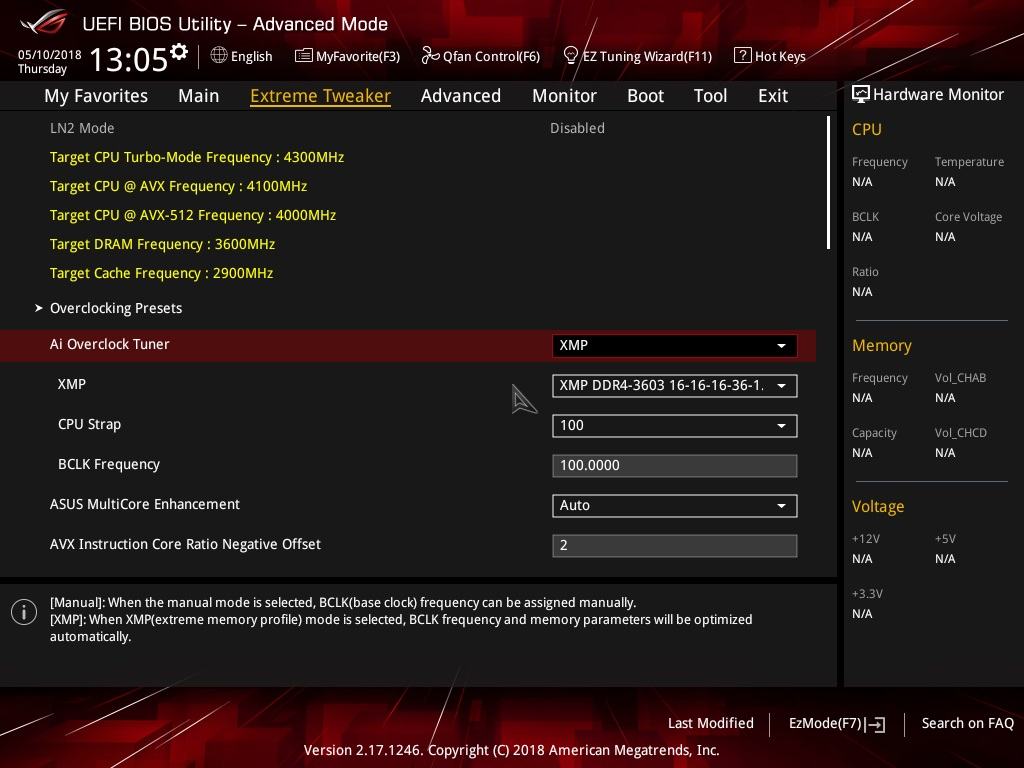The width and height of the screenshot is (1024, 768).
Task: Click the Core Voltage label
Action: coord(968,217)
